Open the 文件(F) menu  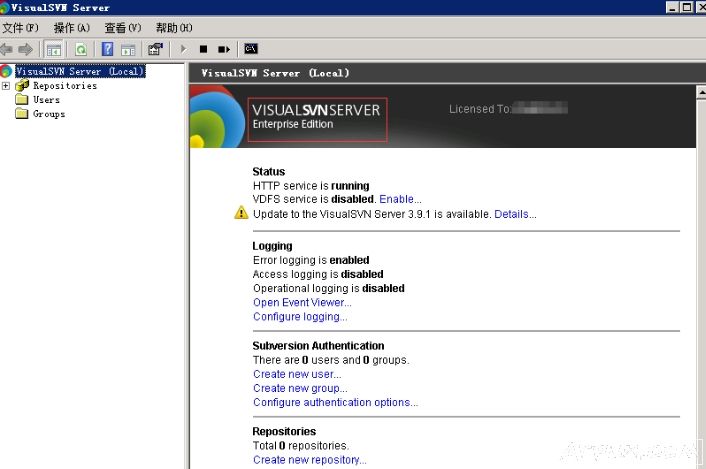tap(20, 28)
